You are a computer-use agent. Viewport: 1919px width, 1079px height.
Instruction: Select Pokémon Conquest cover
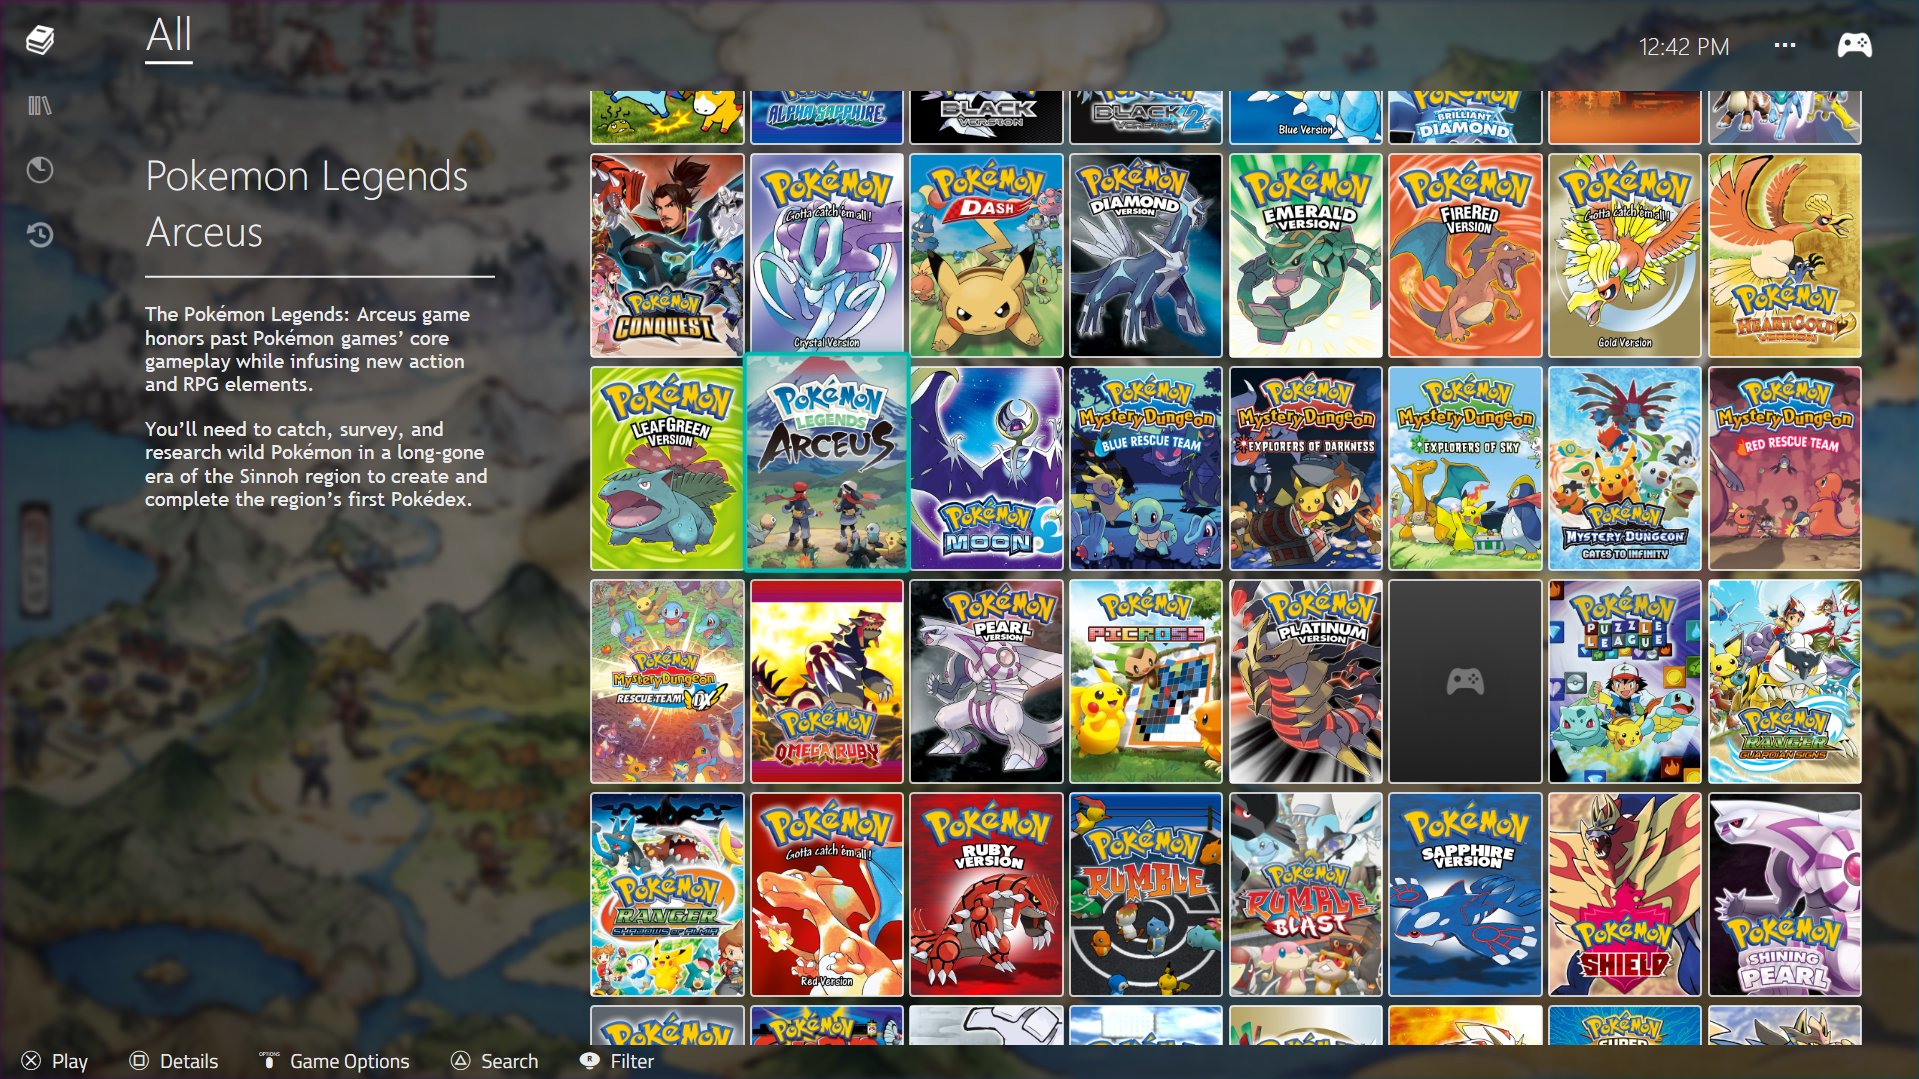click(667, 255)
